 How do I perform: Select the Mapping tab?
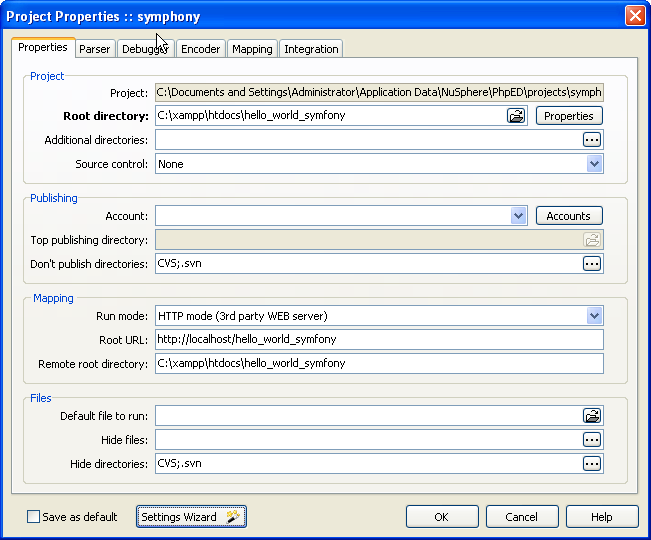tap(251, 49)
